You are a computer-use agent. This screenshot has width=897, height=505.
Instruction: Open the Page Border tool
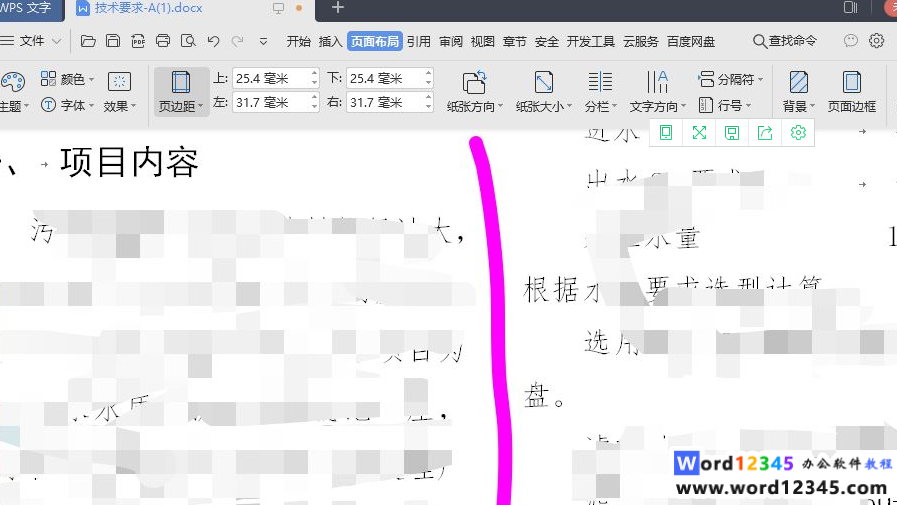[x=851, y=91]
